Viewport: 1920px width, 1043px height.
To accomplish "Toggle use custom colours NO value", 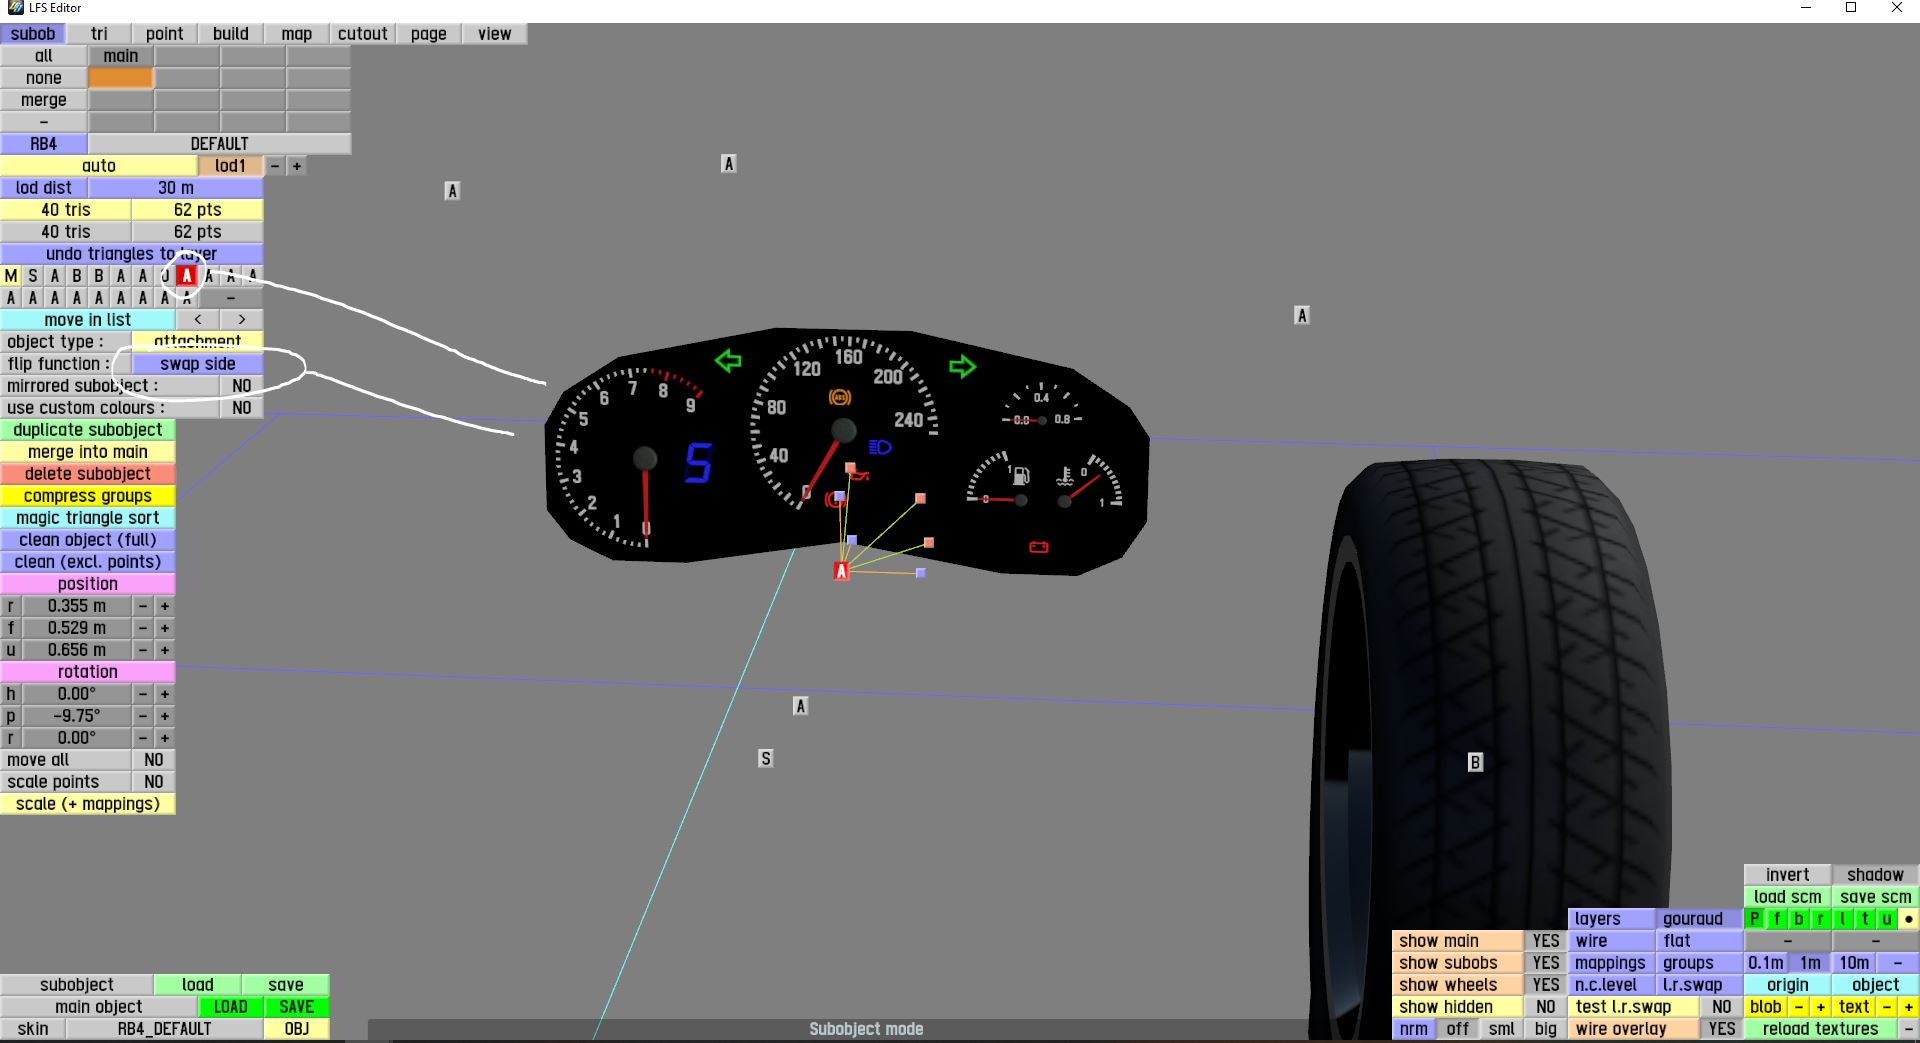I will point(242,408).
